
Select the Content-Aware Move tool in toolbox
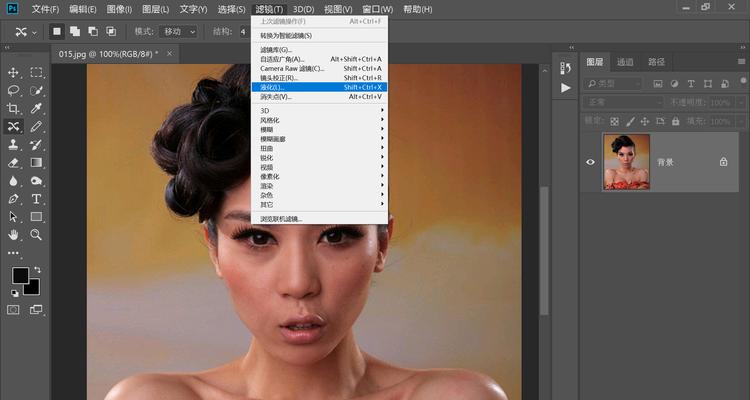(13, 126)
